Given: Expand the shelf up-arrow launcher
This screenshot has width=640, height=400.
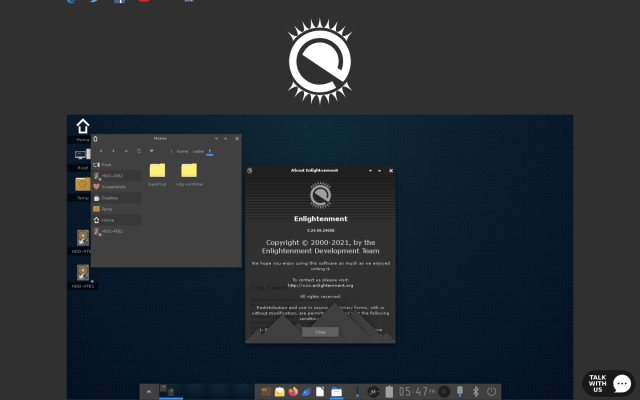Looking at the screenshot, I should click(x=149, y=392).
